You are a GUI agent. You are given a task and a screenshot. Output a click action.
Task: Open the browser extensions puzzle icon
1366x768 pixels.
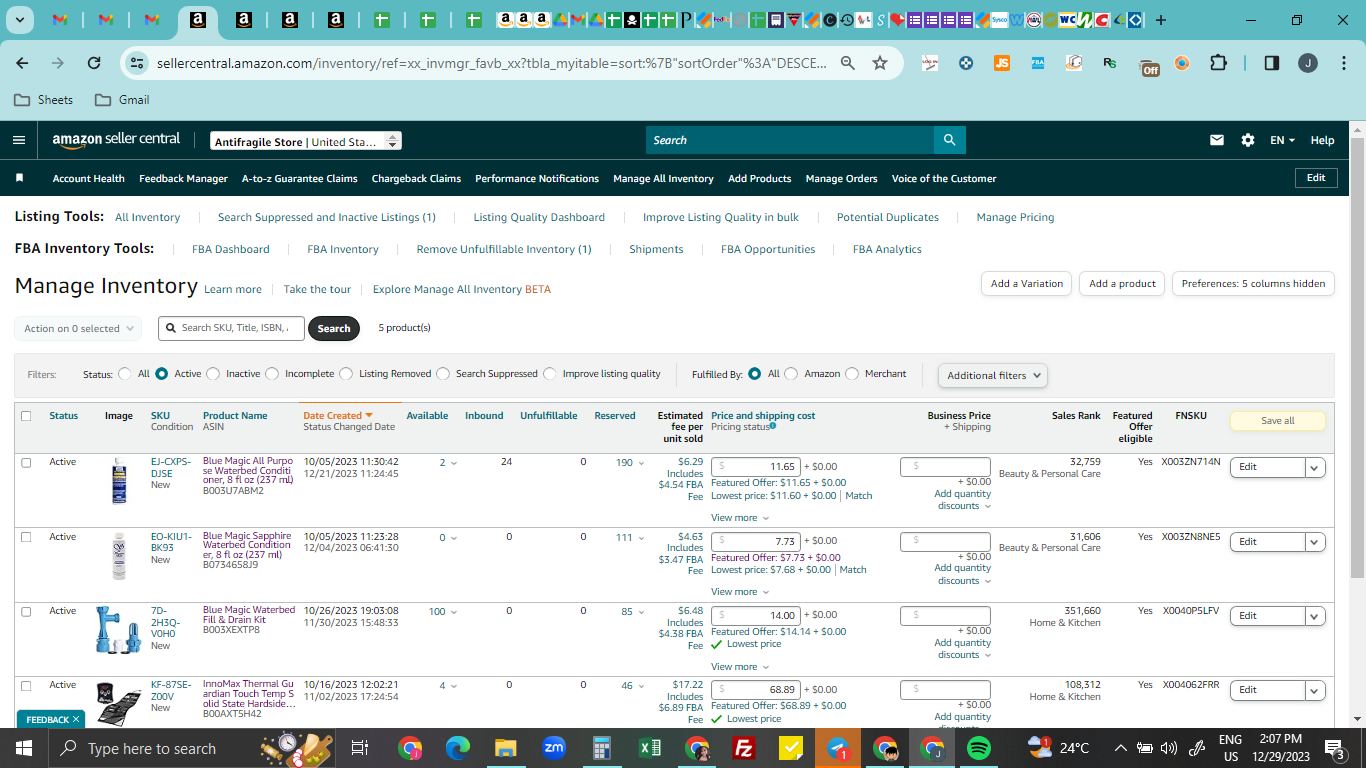1218,63
